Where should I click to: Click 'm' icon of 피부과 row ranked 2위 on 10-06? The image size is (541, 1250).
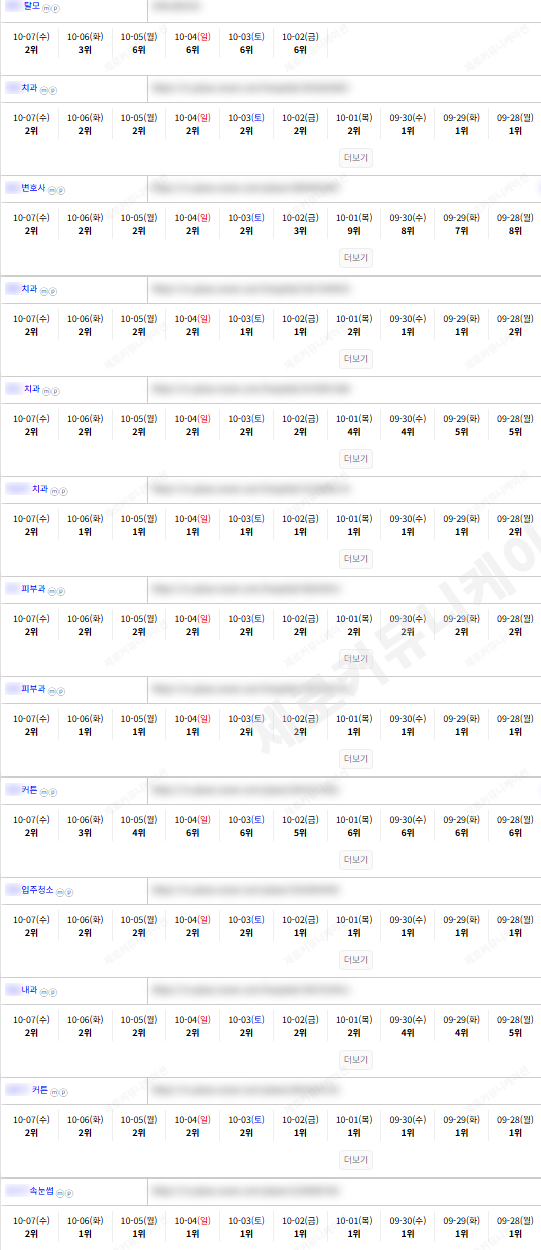(x=54, y=591)
